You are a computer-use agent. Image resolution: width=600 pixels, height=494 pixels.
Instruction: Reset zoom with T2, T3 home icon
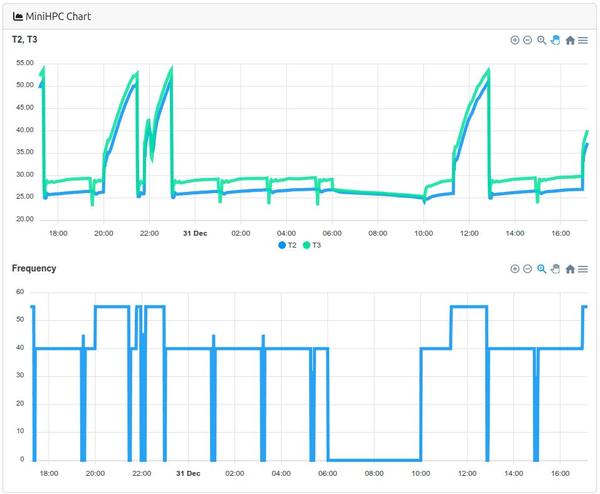(x=569, y=40)
